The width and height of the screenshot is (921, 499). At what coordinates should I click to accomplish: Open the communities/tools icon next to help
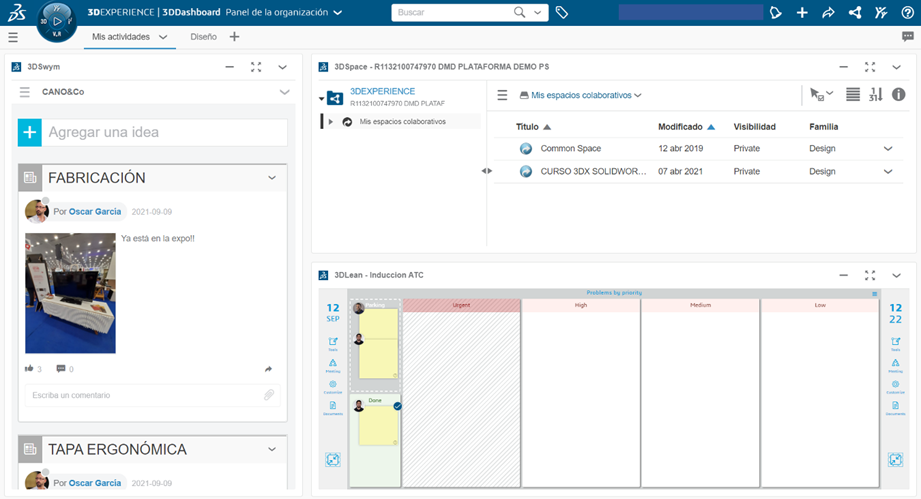(881, 12)
